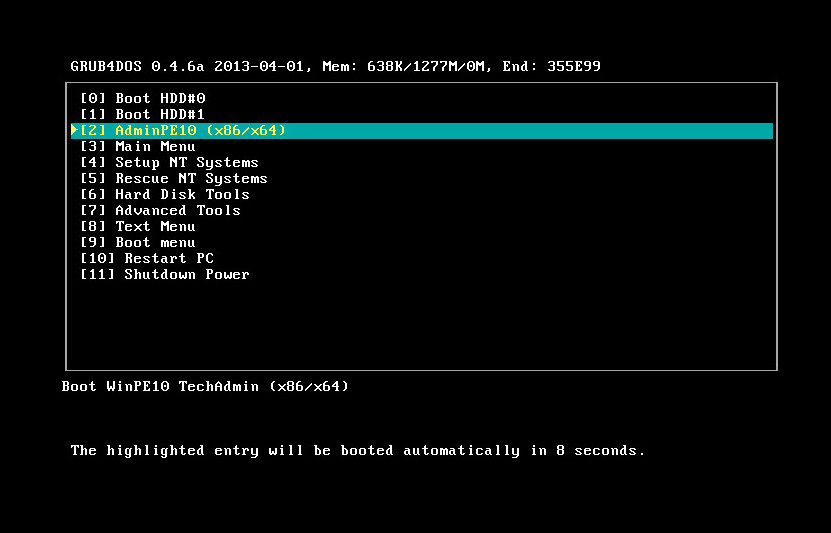Click the automatic boot countdown message
831x533 pixels.
(x=357, y=451)
